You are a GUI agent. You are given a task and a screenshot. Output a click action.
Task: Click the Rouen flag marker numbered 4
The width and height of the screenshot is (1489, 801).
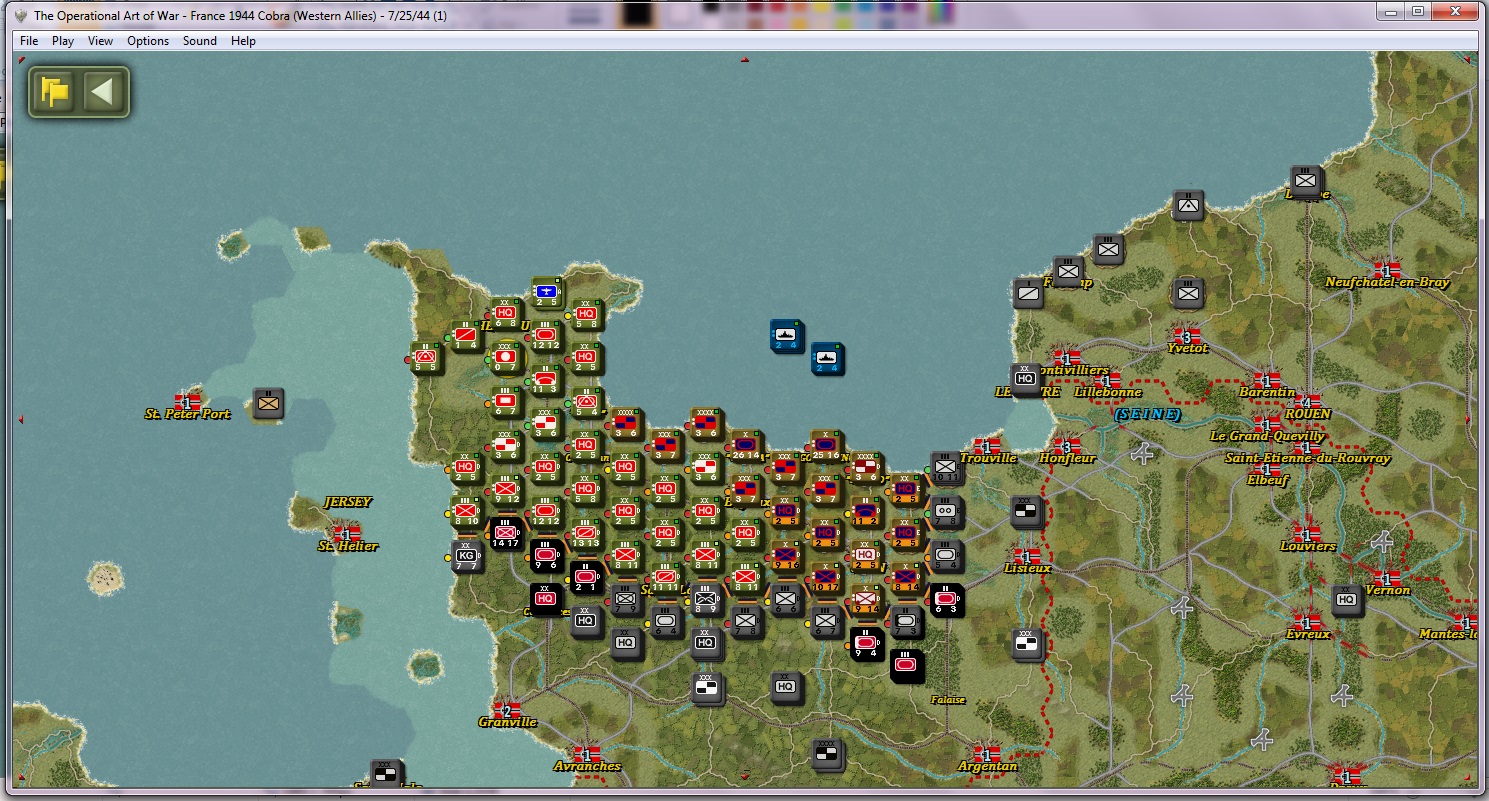[x=1306, y=402]
